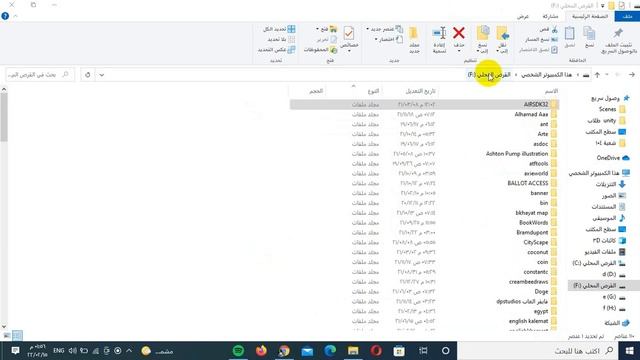
Task: Click the Task View icon on the taskbar
Action: tap(423, 351)
